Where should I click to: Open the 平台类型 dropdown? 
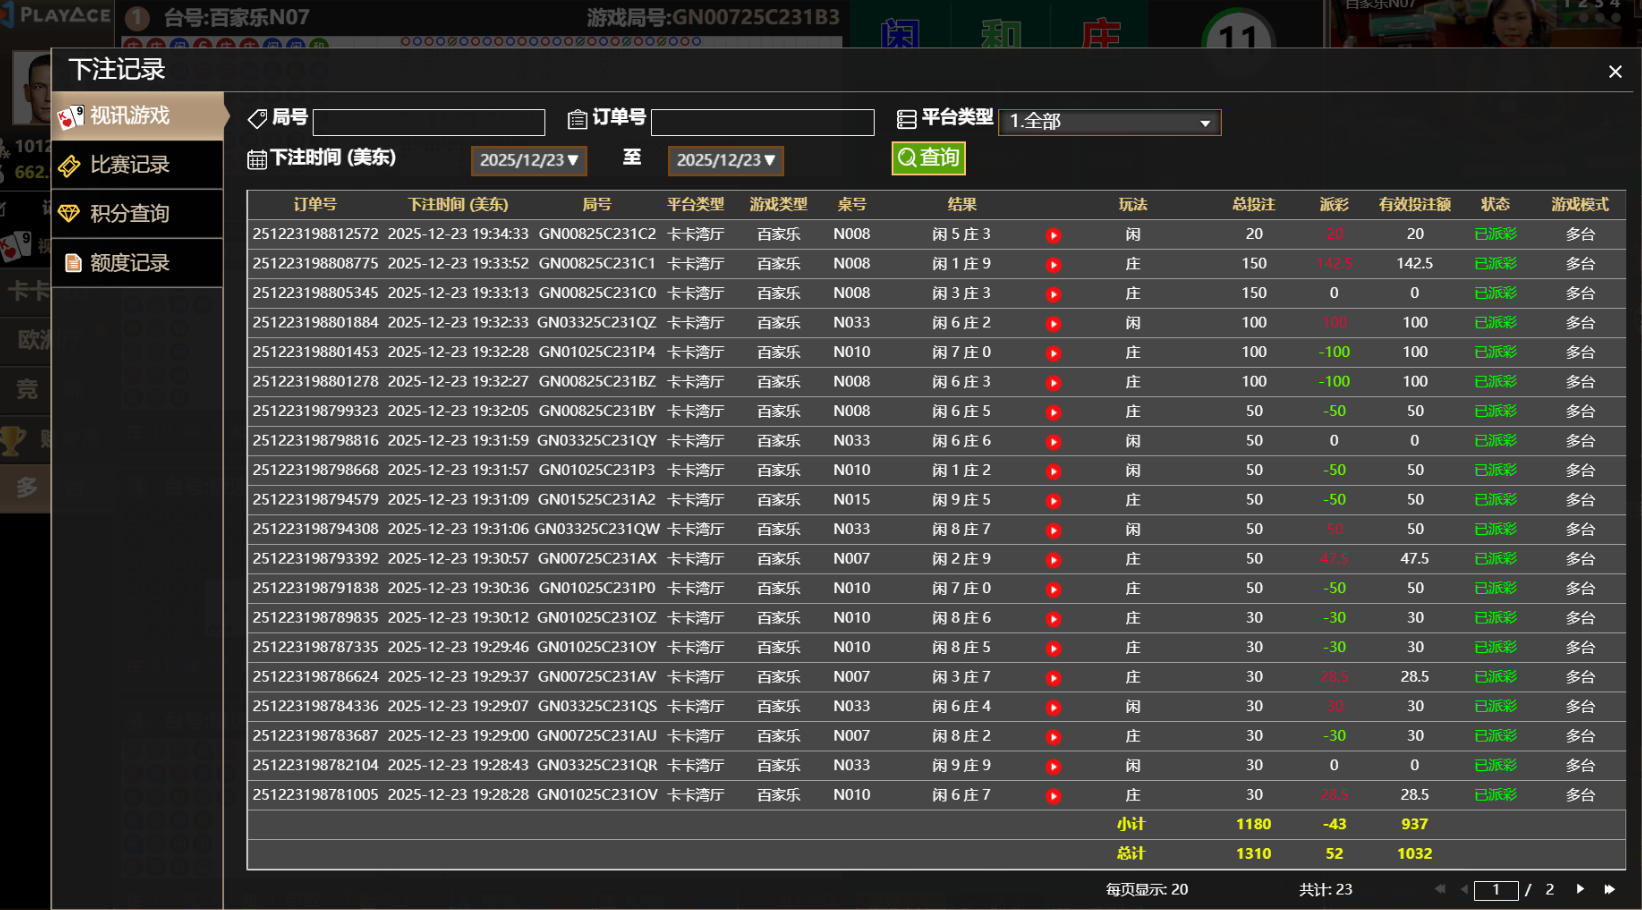[1109, 122]
